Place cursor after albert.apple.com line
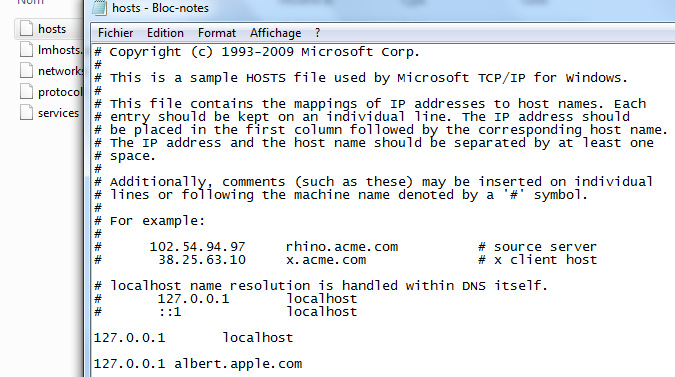 [x=303, y=364]
